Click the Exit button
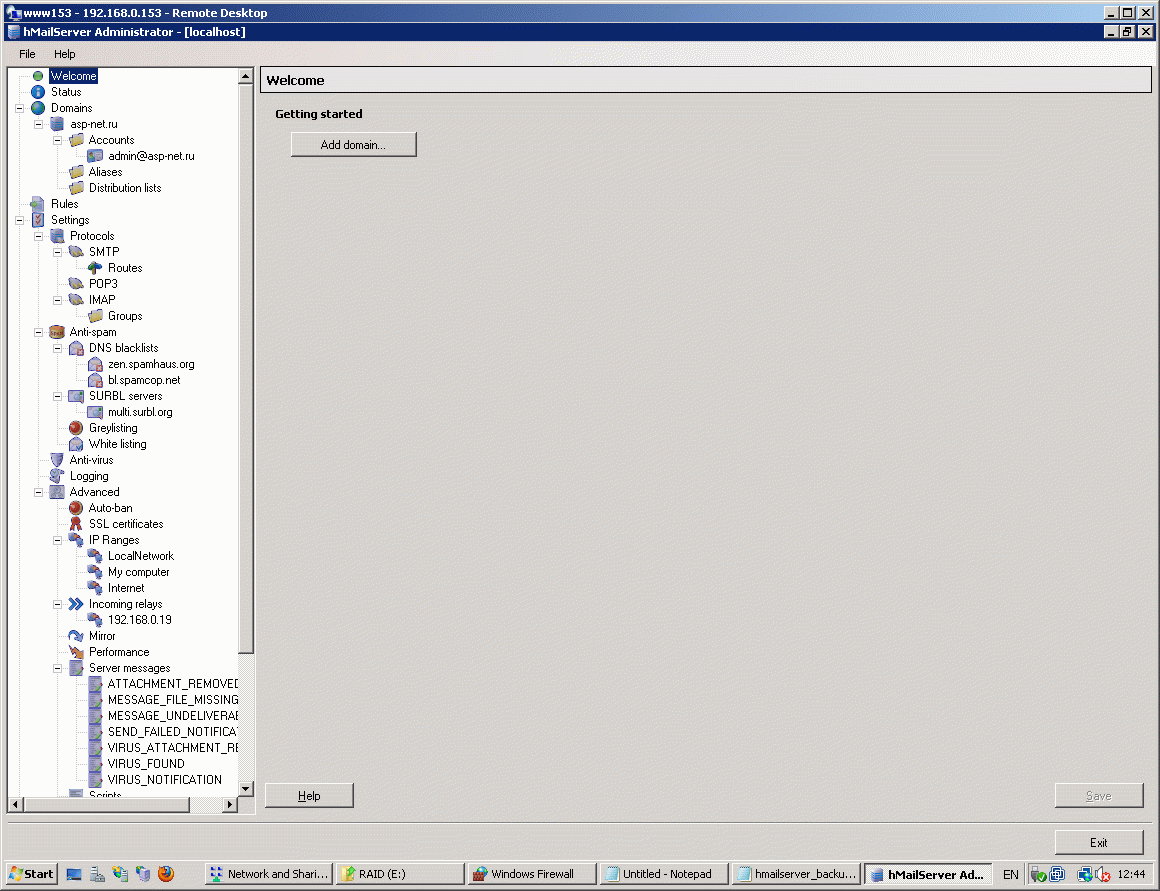The height and width of the screenshot is (891, 1160). pyautogui.click(x=1099, y=842)
